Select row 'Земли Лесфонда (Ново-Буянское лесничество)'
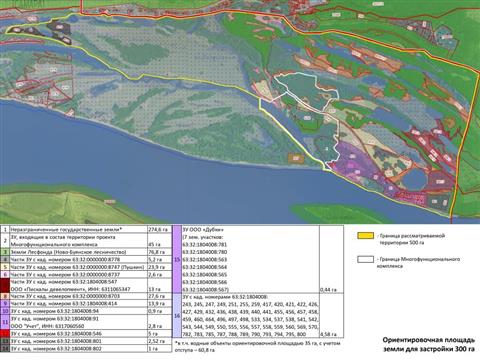 click(x=86, y=252)
